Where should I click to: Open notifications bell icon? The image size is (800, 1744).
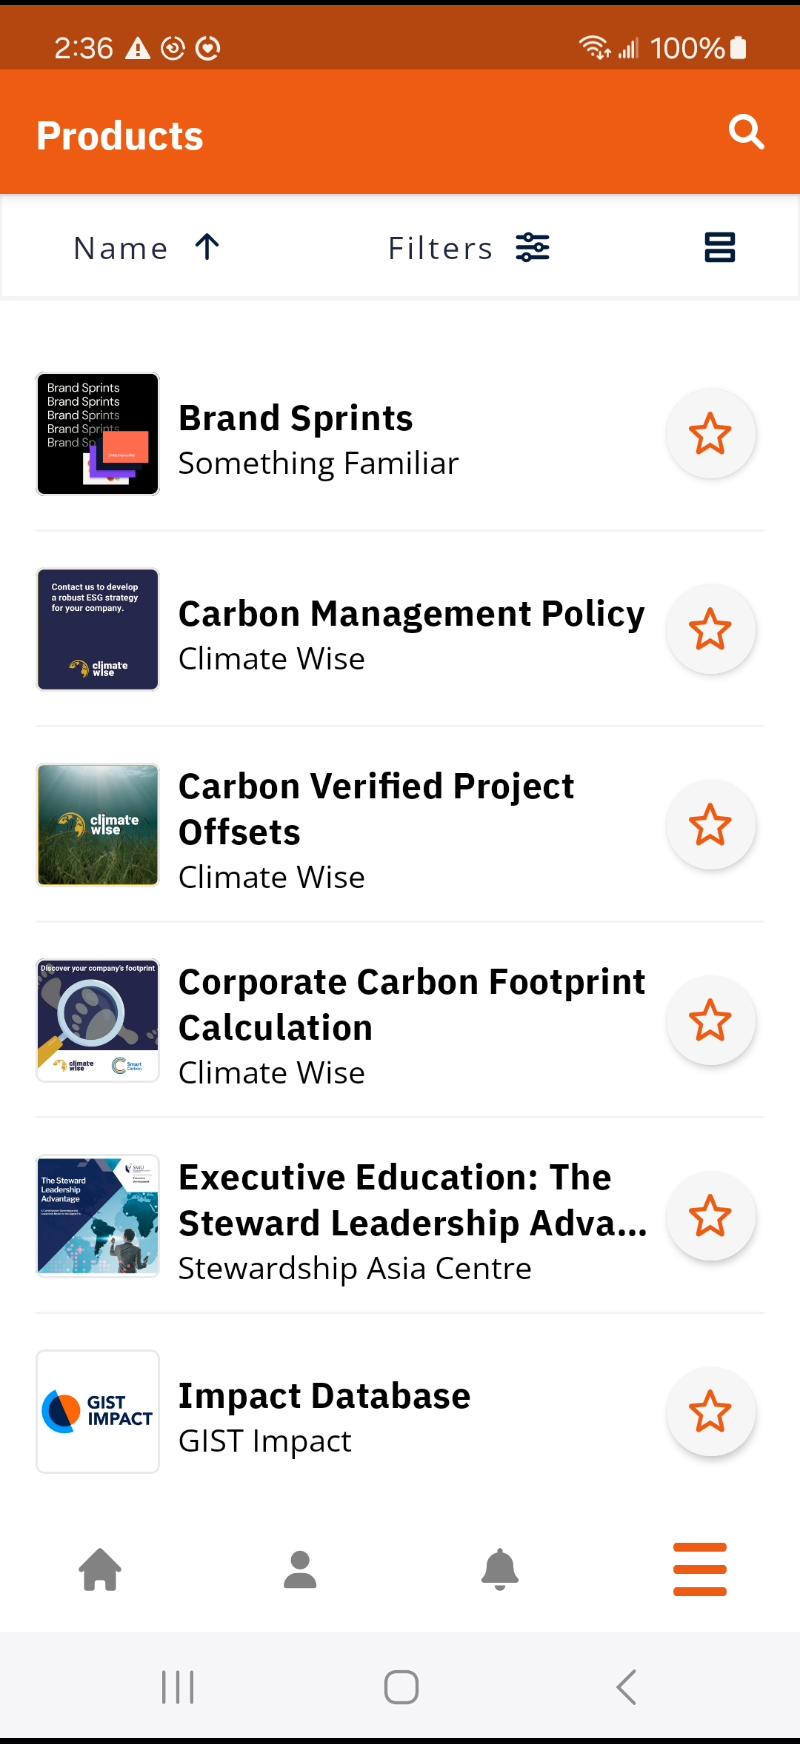point(500,1569)
